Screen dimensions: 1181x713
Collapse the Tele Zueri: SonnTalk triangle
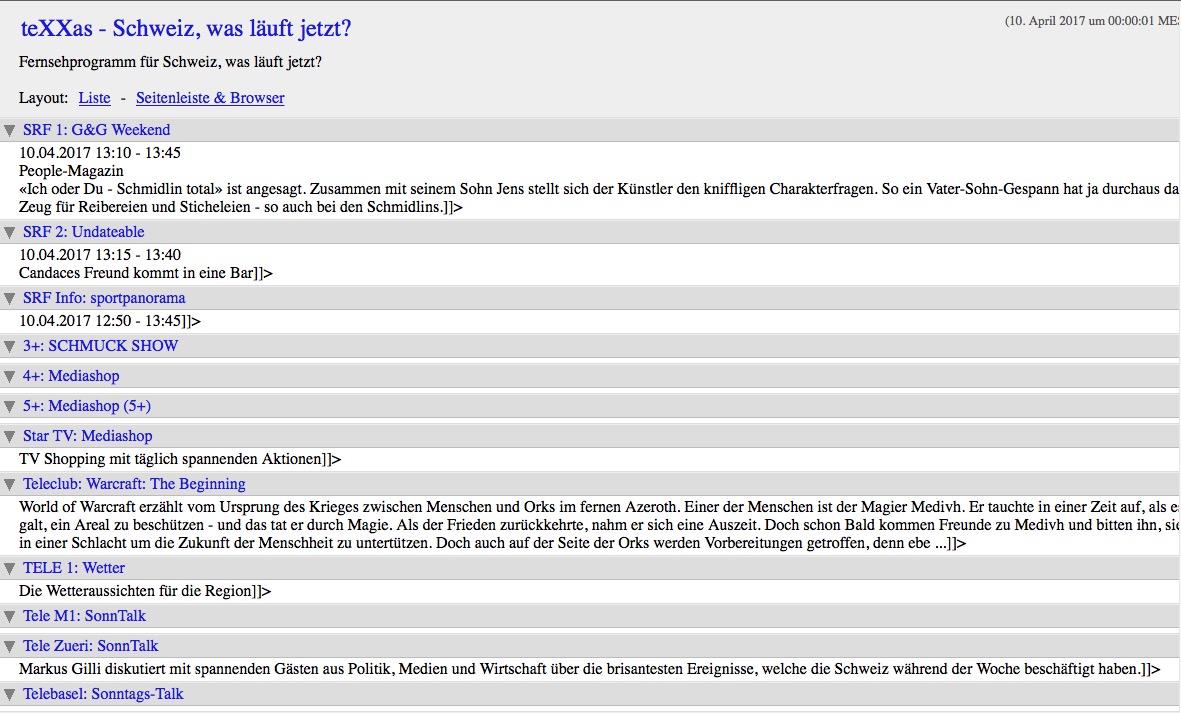tap(10, 647)
